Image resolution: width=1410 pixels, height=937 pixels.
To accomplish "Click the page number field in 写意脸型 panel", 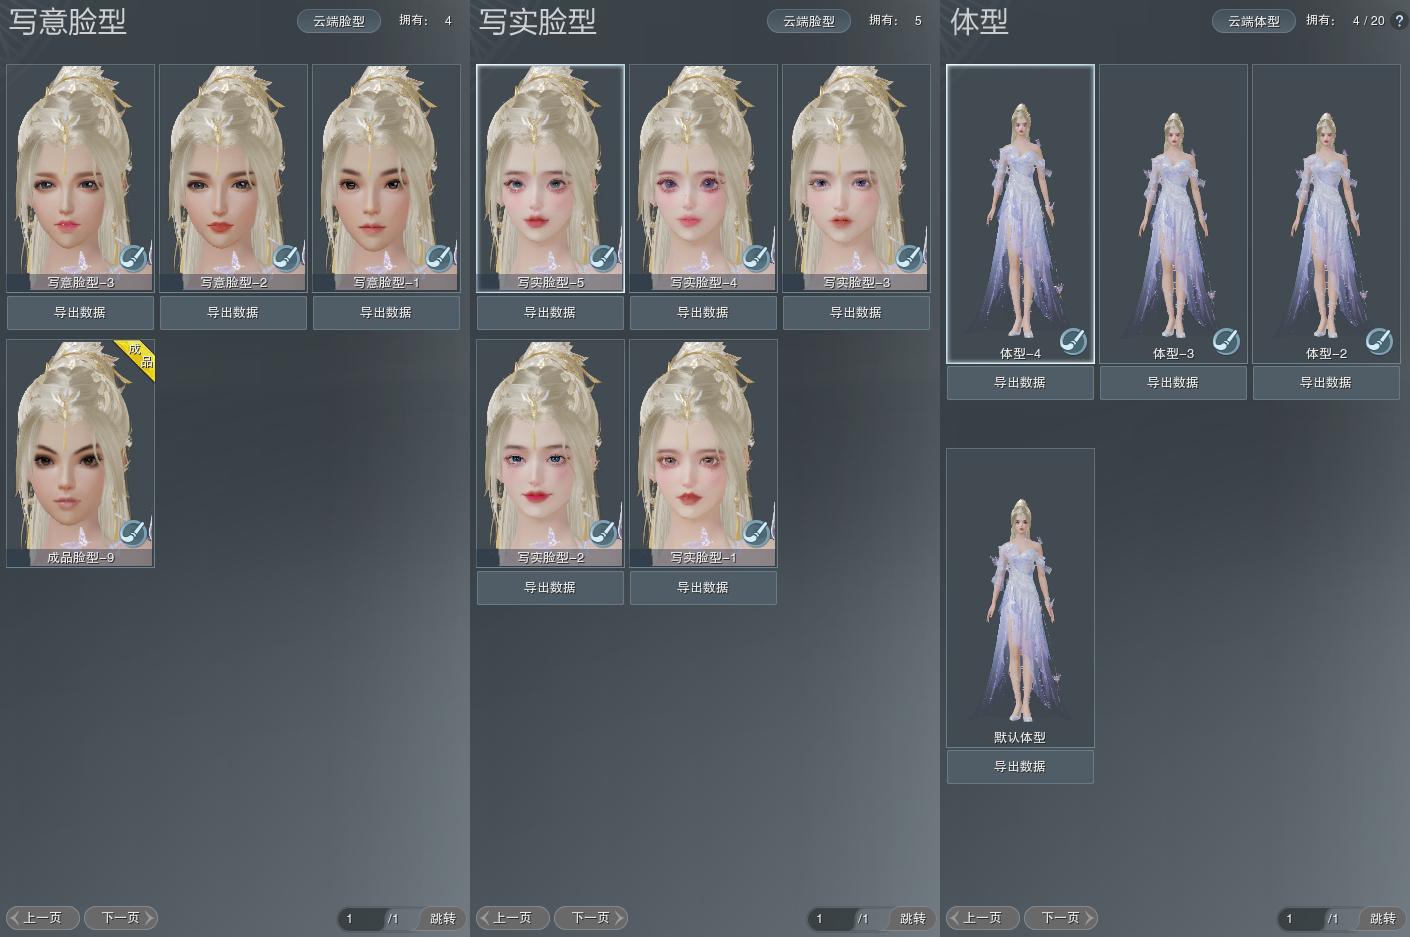I will point(361,918).
